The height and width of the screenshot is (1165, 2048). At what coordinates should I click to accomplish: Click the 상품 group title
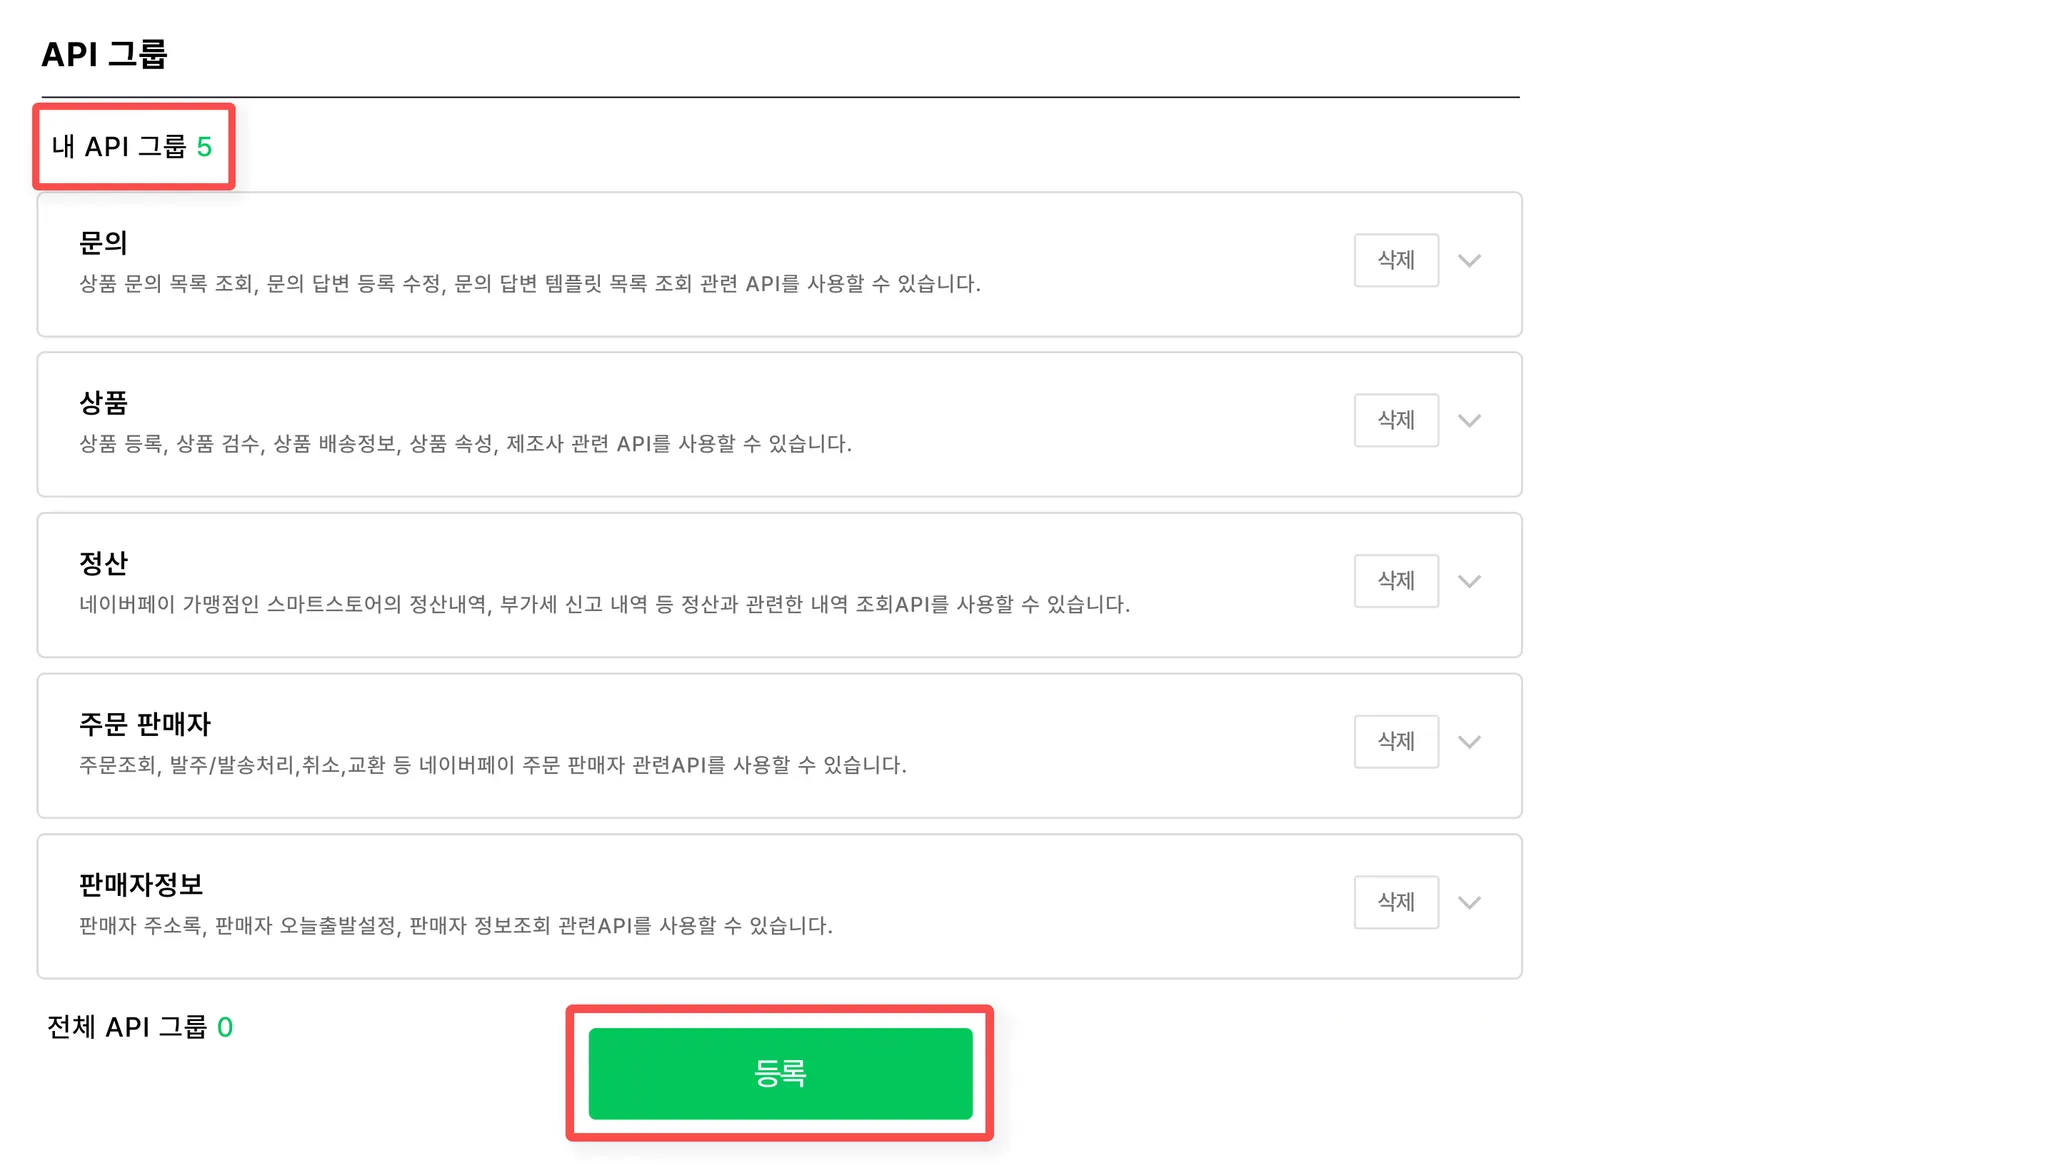[x=103, y=403]
